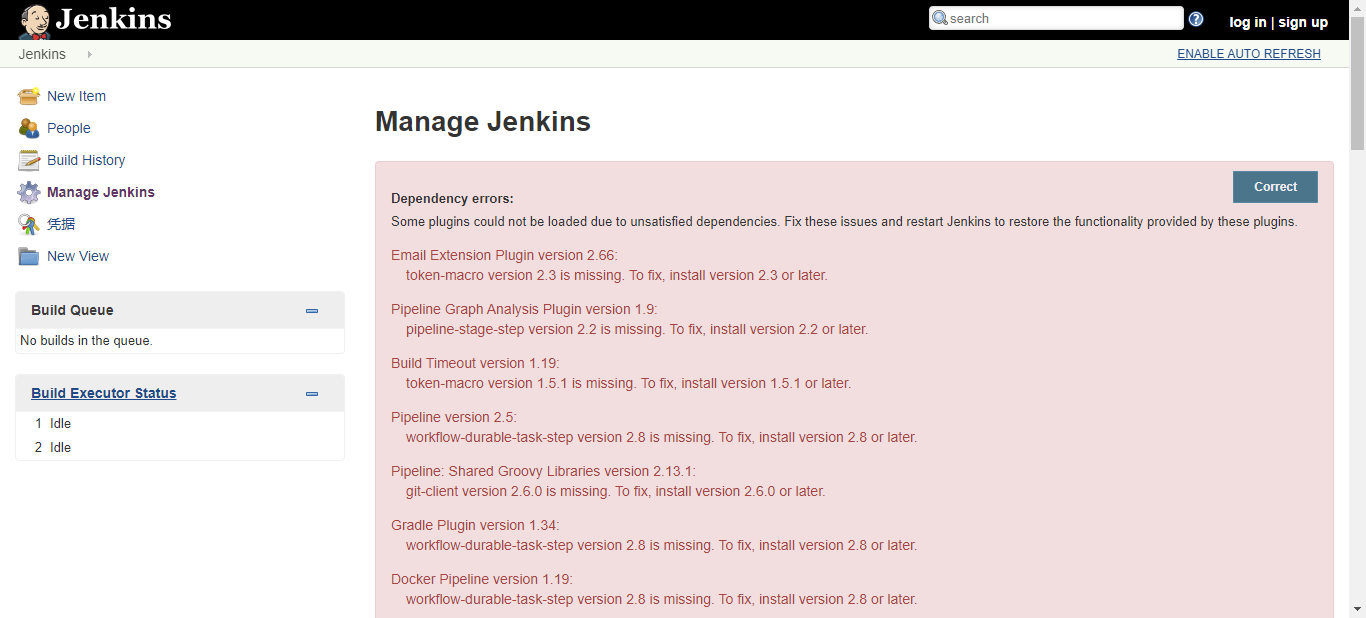Click "pipeline-stage-step version 2.2 is missing" line
The image size is (1366, 618).
coord(637,329)
